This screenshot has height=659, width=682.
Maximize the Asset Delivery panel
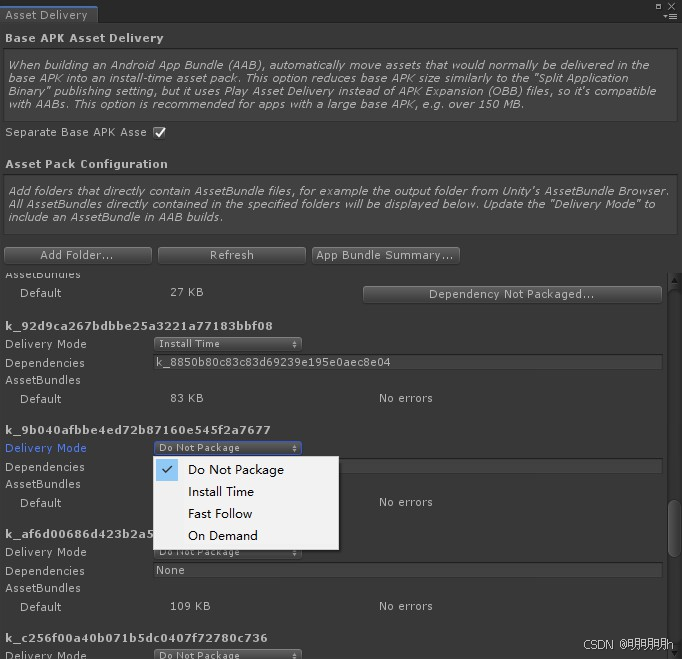pos(659,6)
